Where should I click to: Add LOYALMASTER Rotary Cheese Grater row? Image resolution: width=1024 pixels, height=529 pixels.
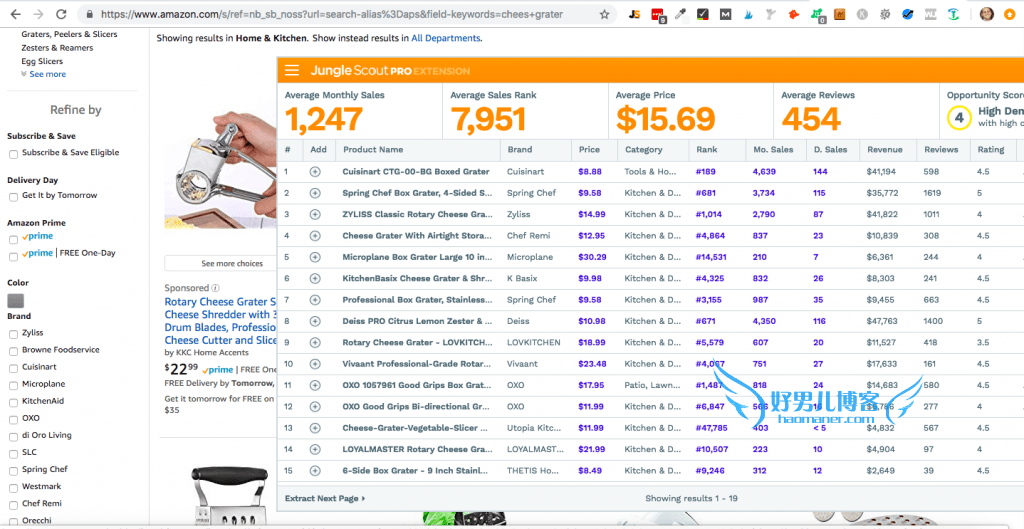point(315,449)
